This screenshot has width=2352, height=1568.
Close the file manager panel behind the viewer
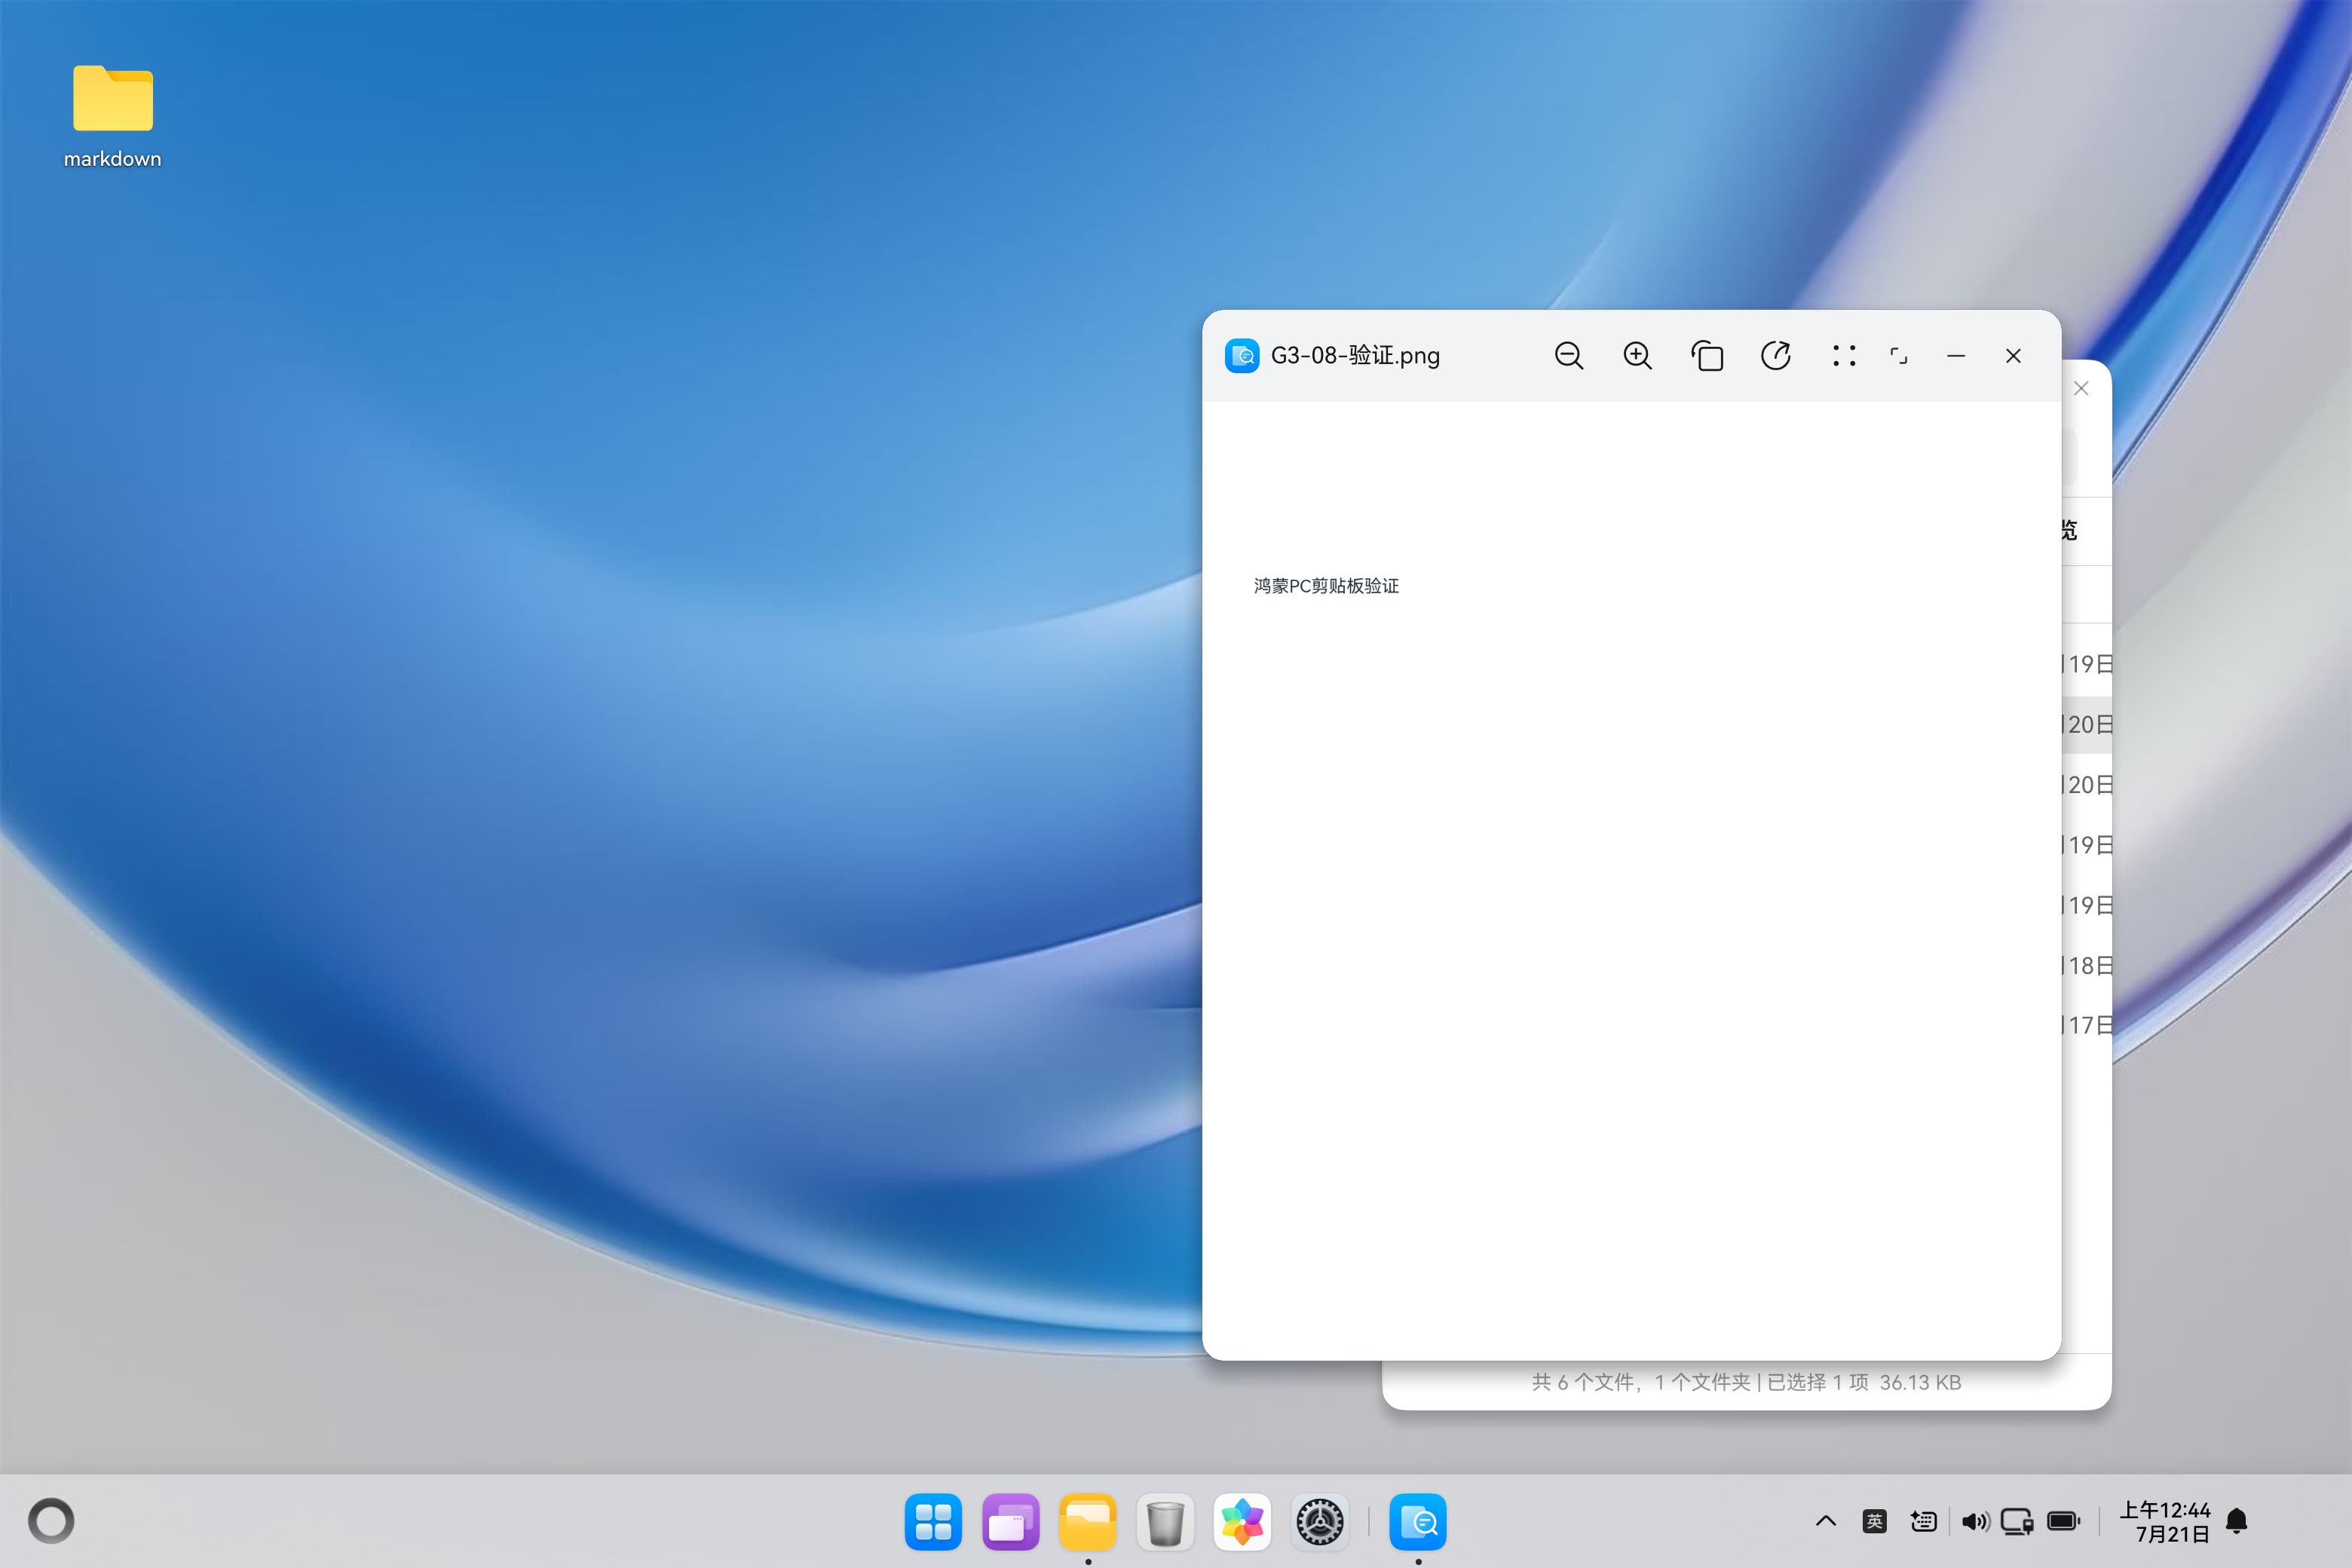[x=2081, y=388]
